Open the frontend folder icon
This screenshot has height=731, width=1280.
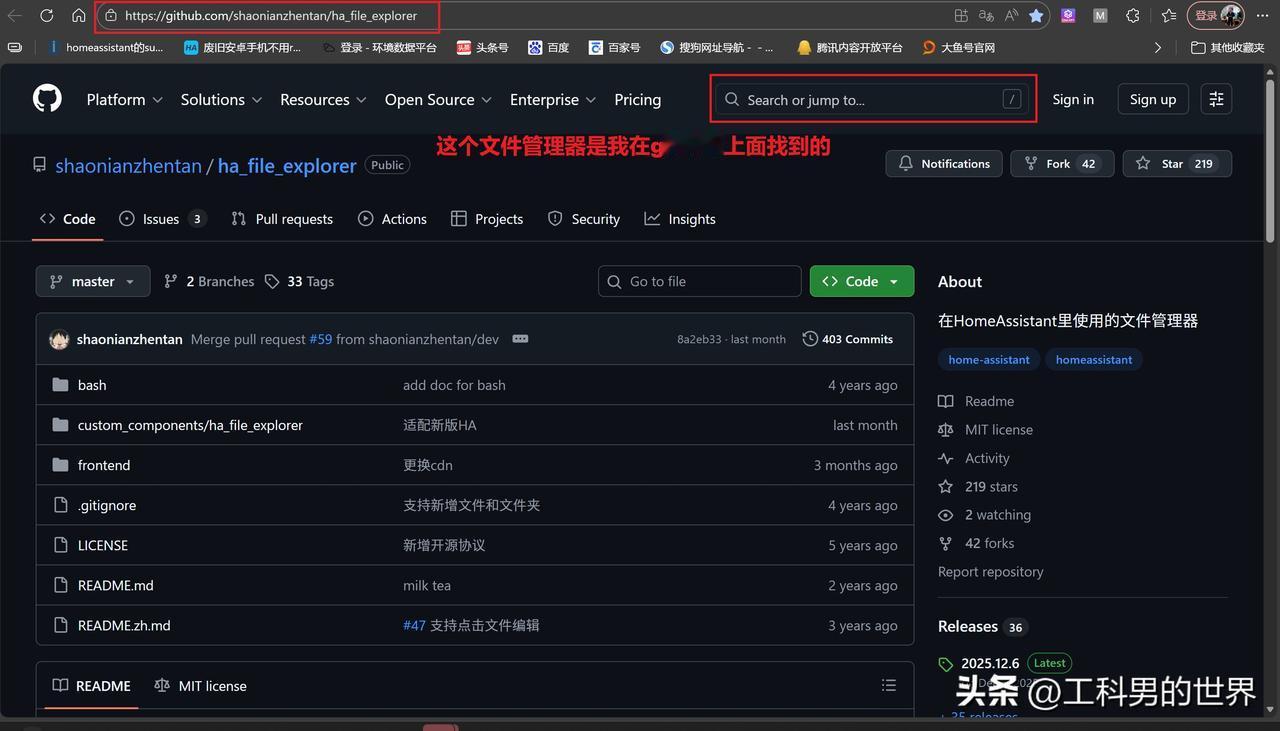point(60,465)
